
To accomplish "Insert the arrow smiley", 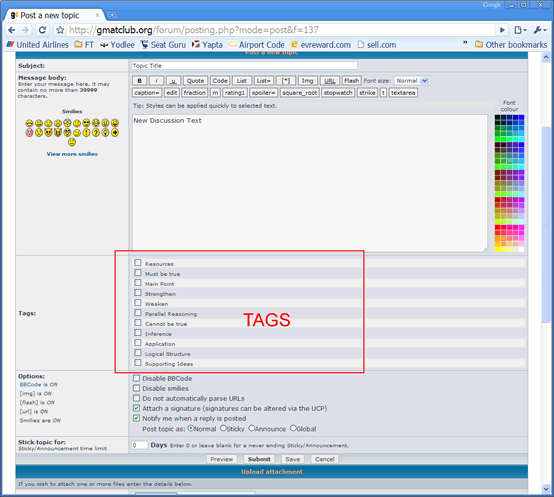I will (x=115, y=132).
